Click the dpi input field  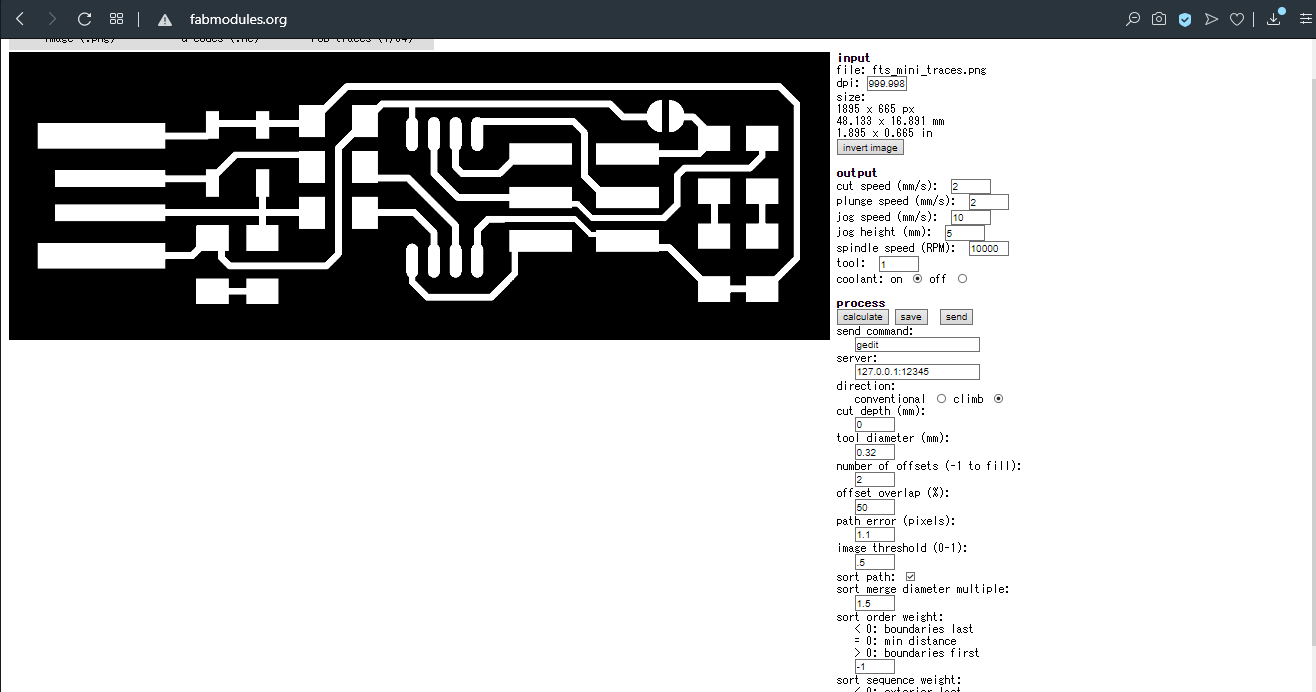(886, 84)
